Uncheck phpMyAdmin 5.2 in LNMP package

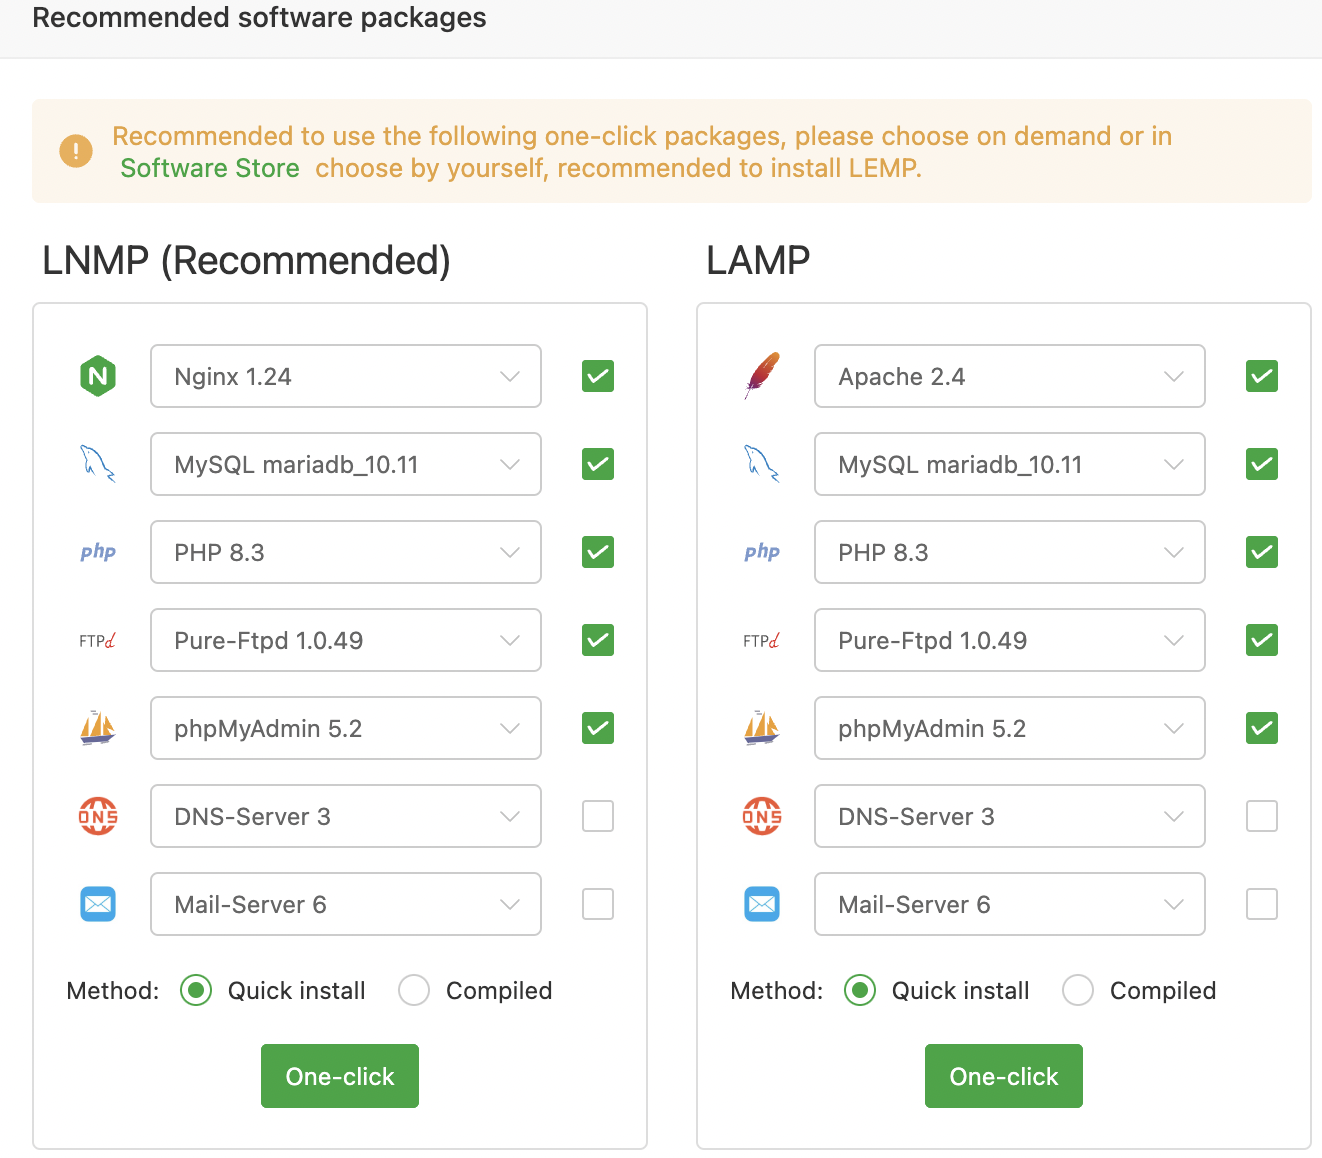click(x=598, y=728)
